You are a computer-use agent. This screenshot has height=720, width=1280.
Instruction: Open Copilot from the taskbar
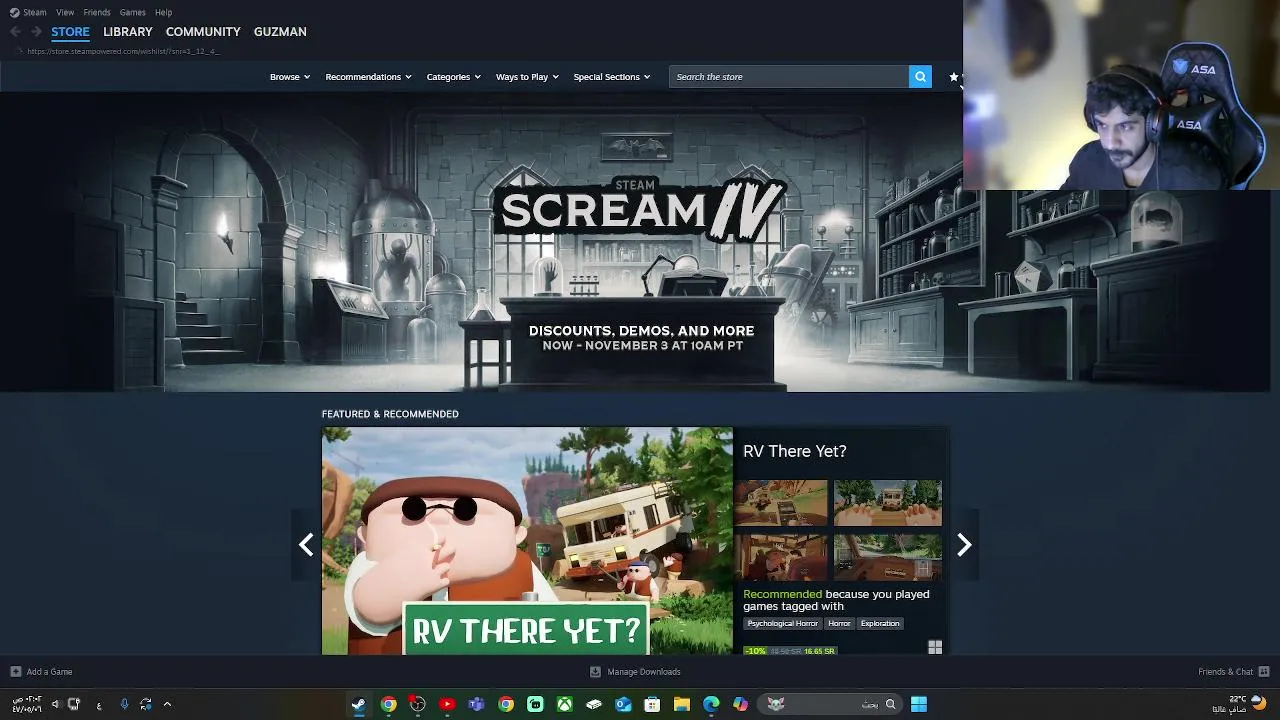740,704
